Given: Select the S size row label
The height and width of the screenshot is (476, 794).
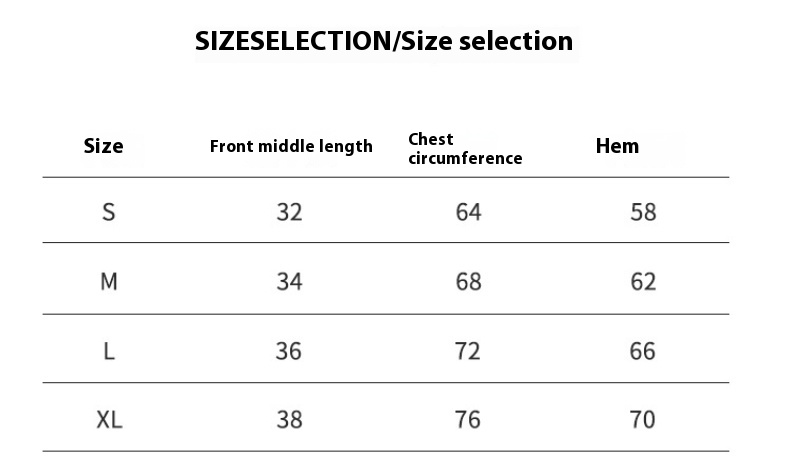Looking at the screenshot, I should (109, 212).
